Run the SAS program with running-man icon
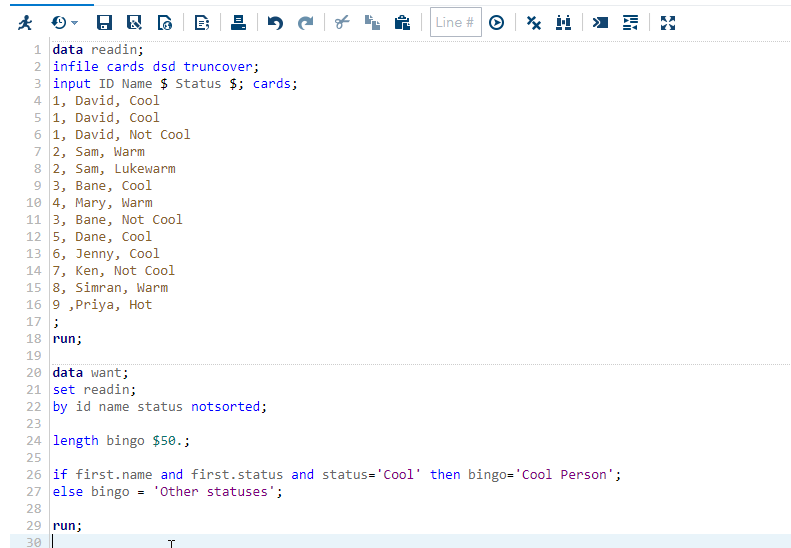 click(26, 22)
